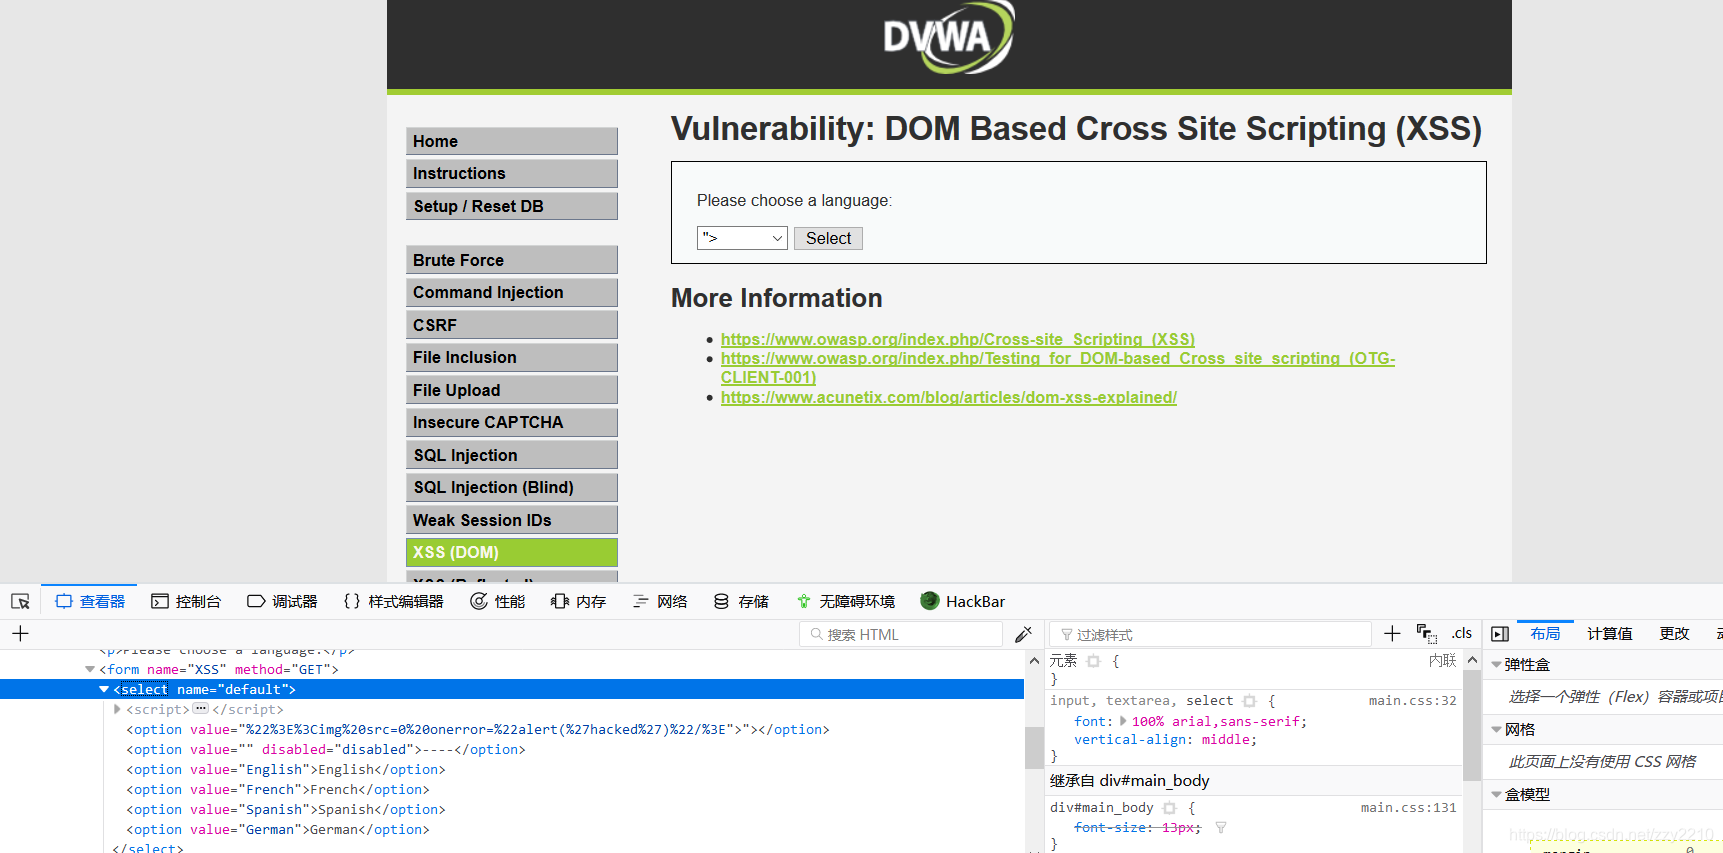The height and width of the screenshot is (853, 1723).
Task: Collapse the Flexbox (弹性盒) section
Action: (x=1497, y=665)
